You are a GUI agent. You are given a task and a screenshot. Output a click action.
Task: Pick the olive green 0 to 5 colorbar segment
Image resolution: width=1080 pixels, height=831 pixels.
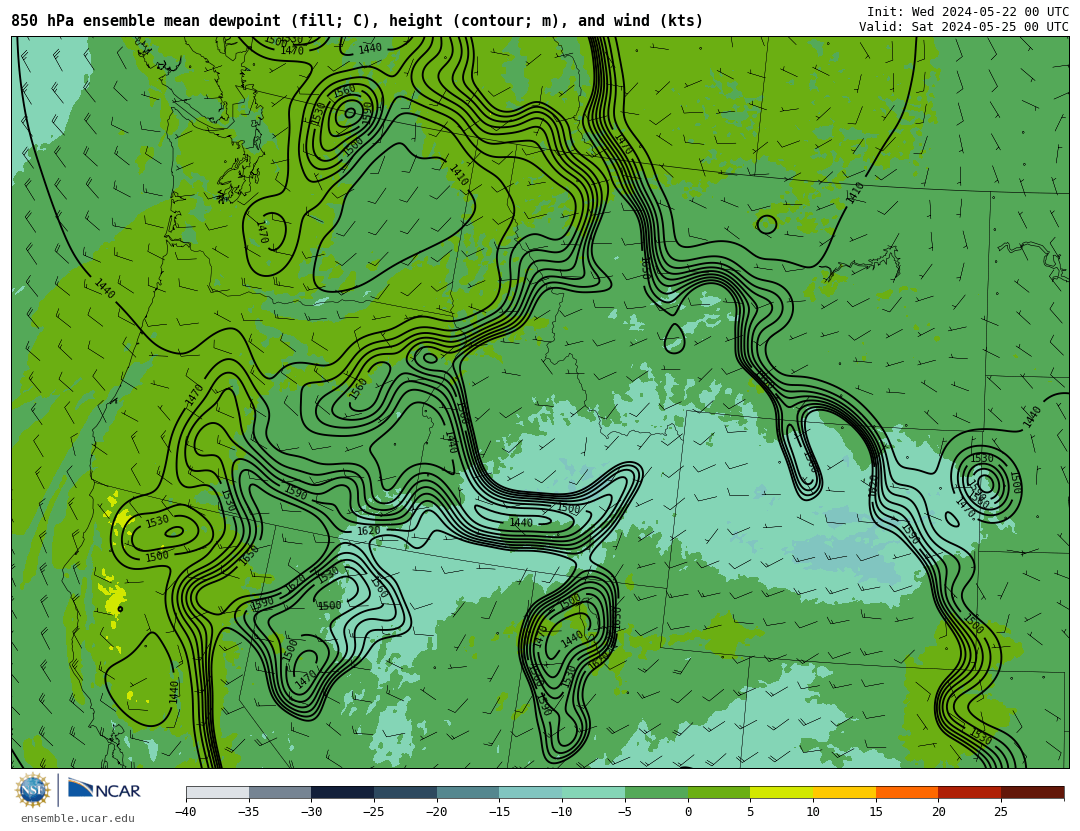[718, 792]
